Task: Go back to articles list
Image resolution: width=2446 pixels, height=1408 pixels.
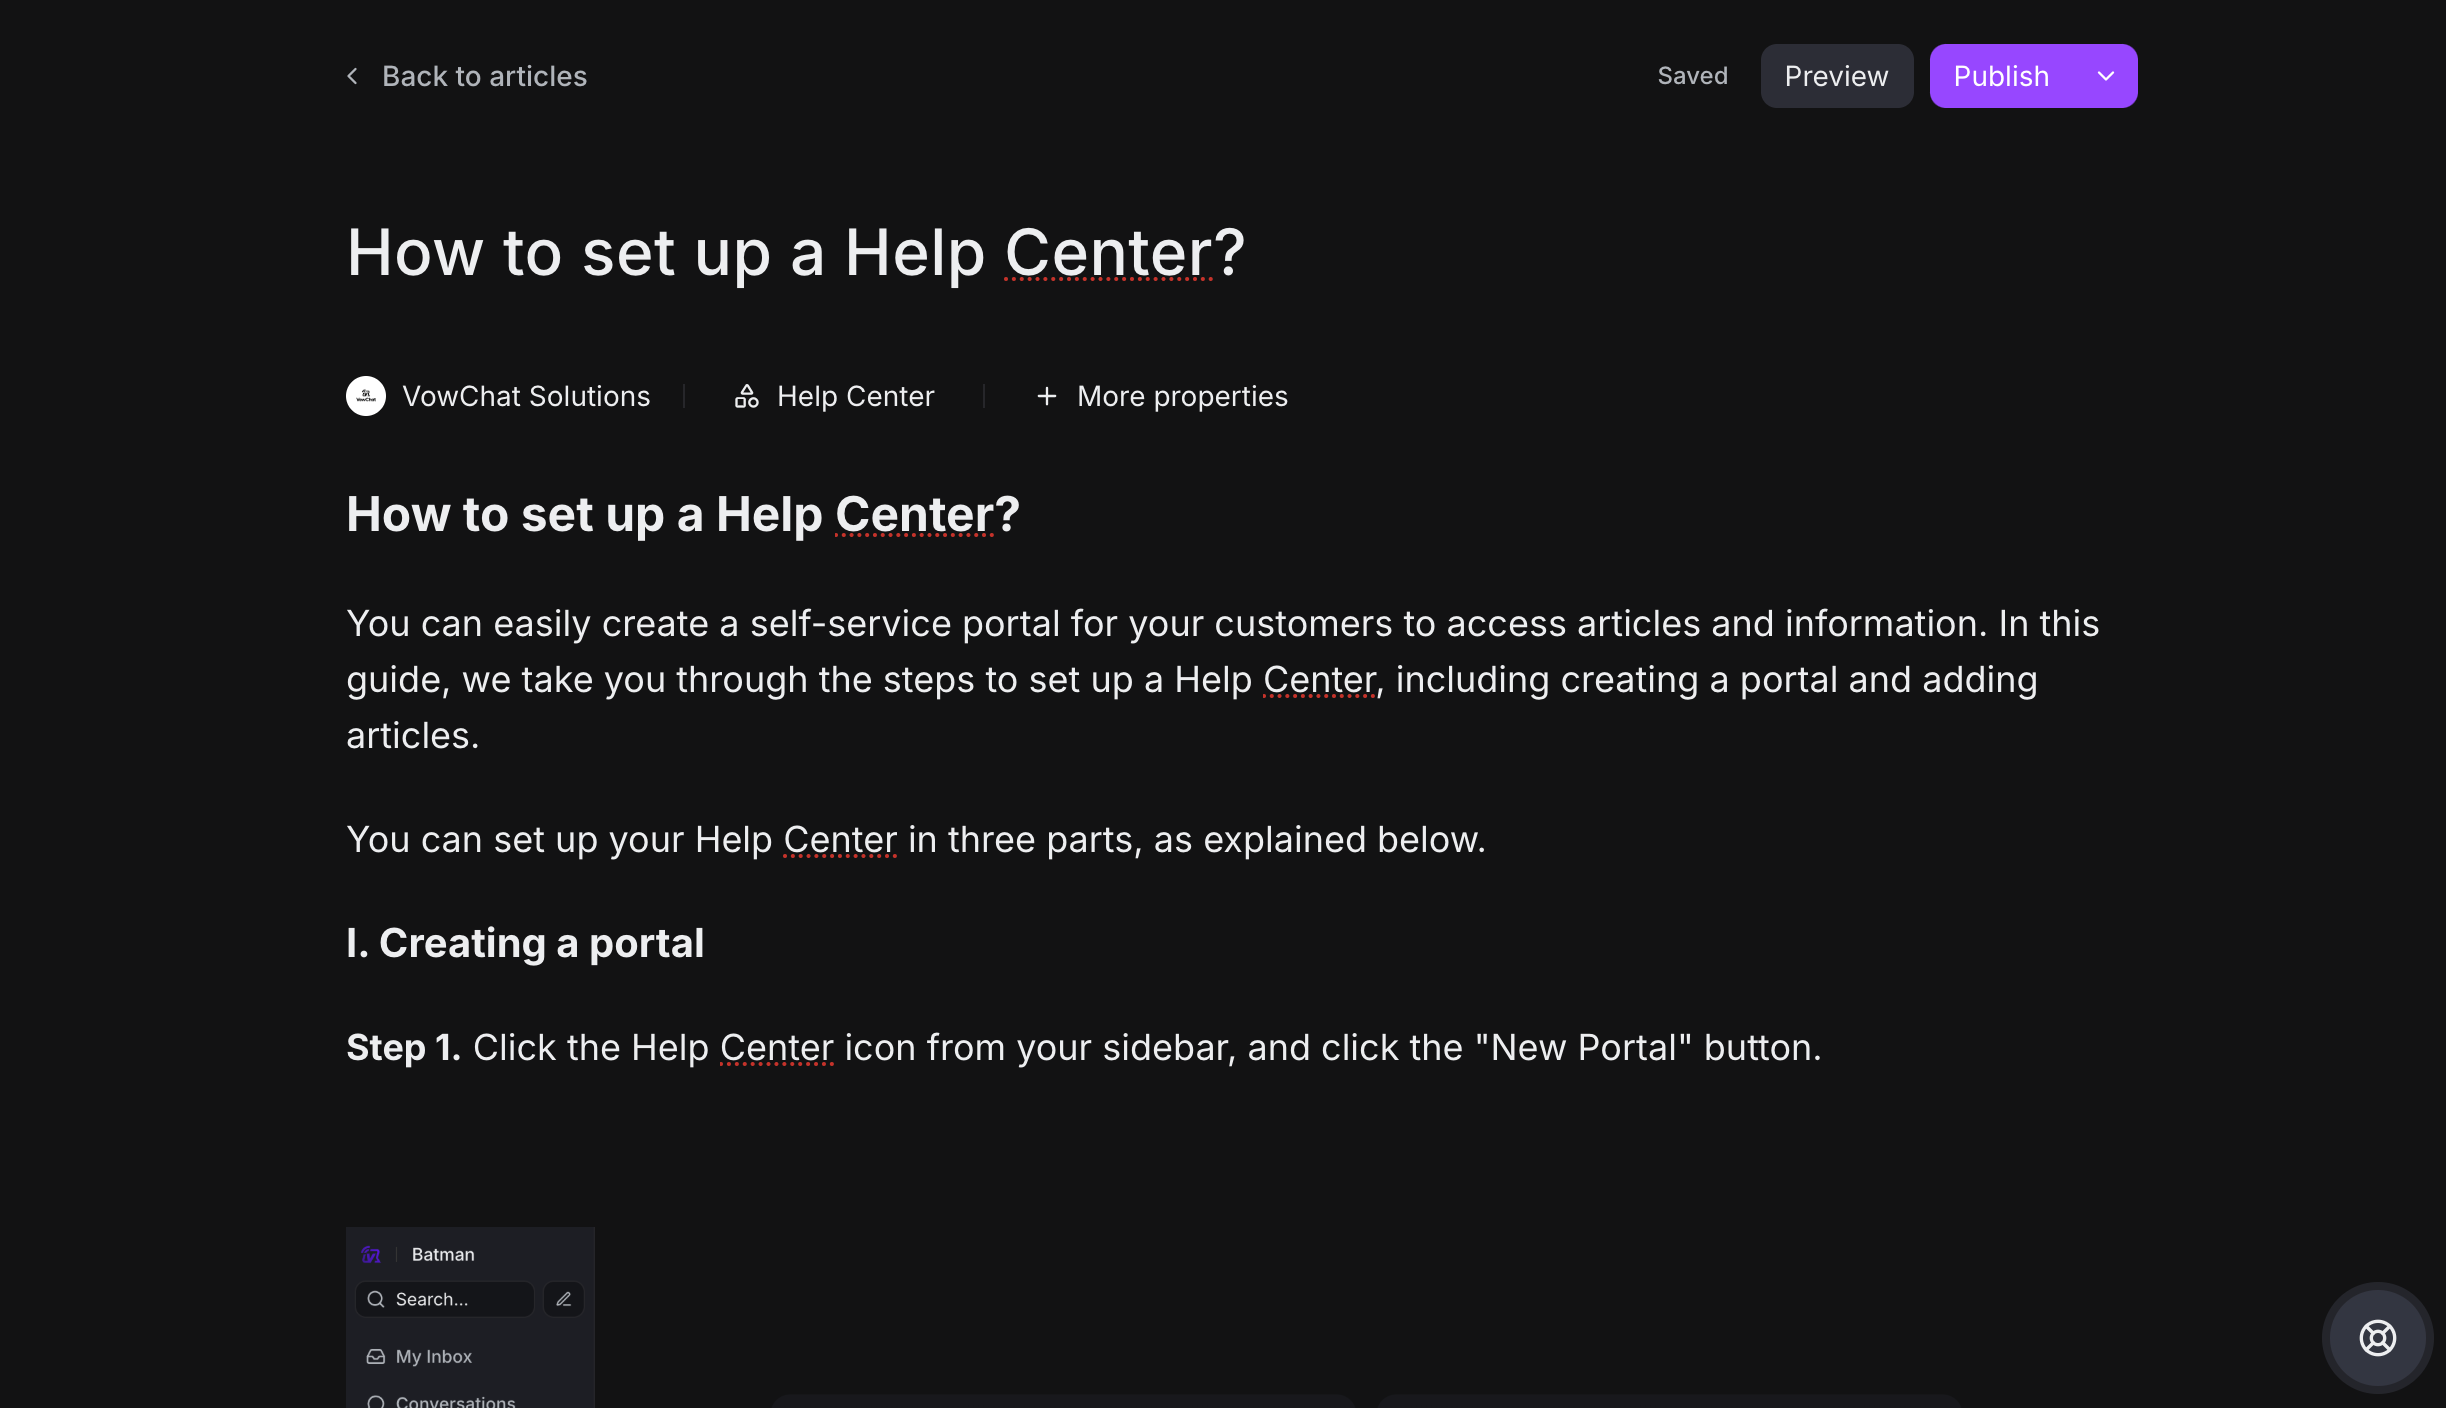Action: click(484, 76)
